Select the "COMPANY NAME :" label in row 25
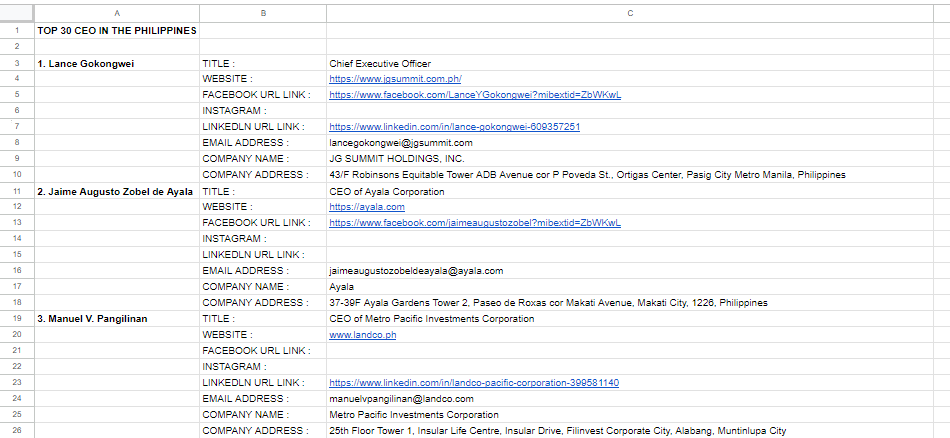The width and height of the screenshot is (950, 438). click(x=263, y=414)
